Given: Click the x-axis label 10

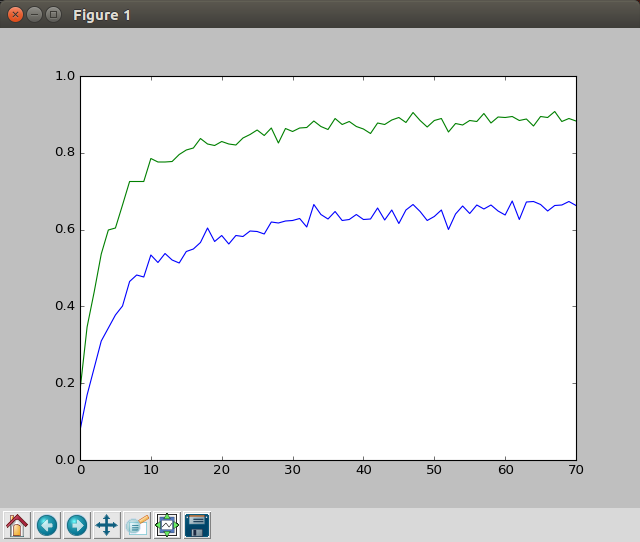Looking at the screenshot, I should pyautogui.click(x=151, y=470).
